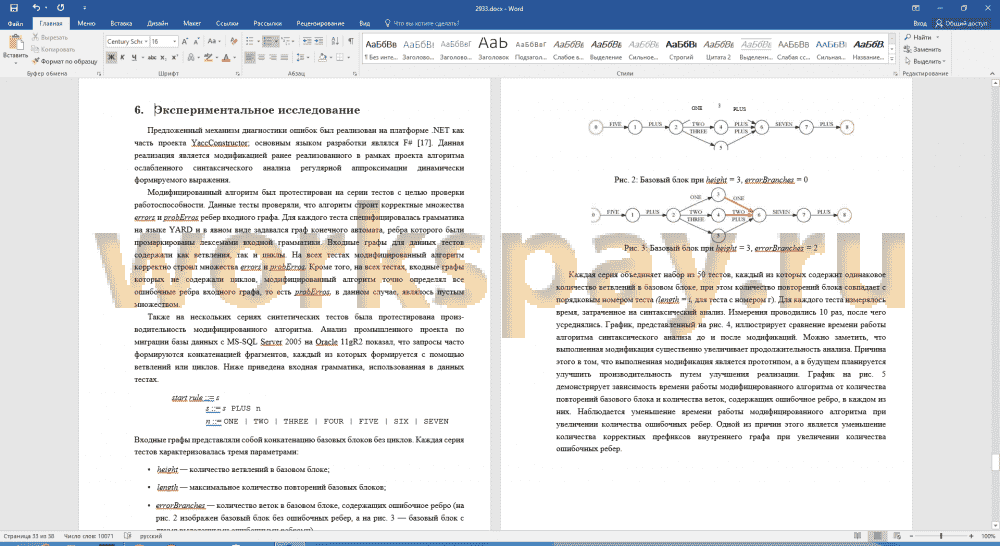Click the Вставить paste icon
Viewport: 1000px width, 546px height.
coord(15,42)
